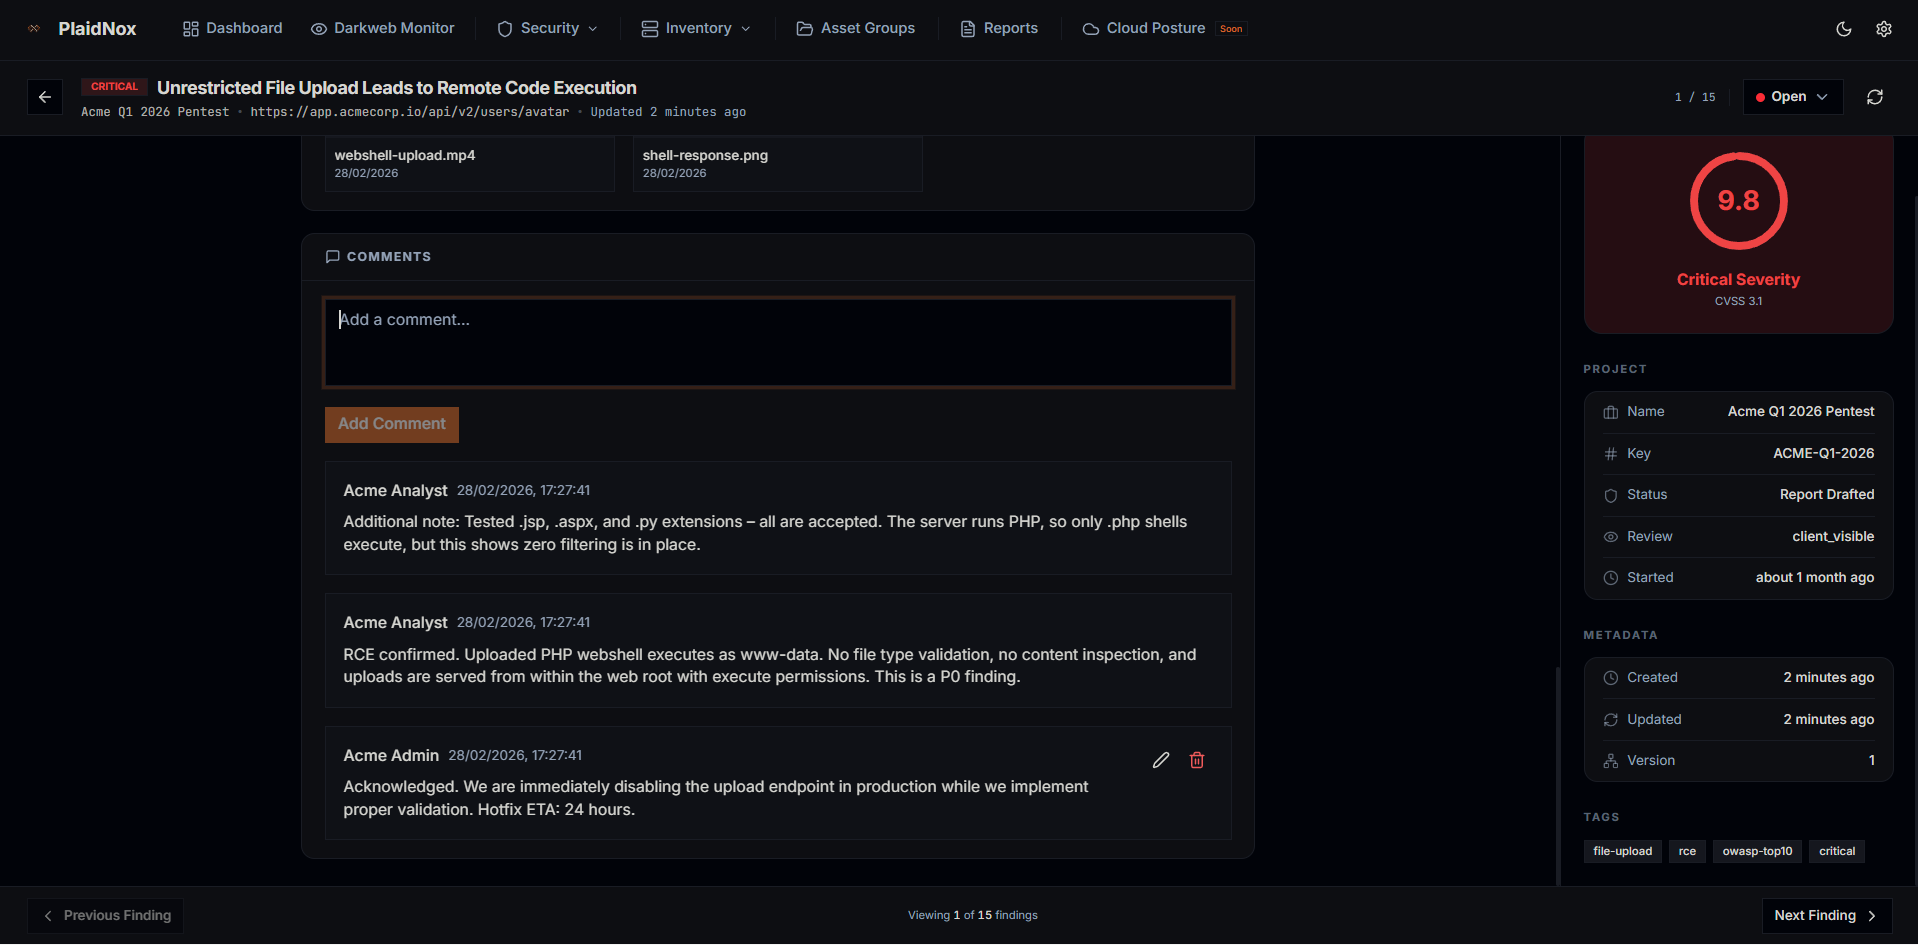
Task: Click the back arrow icon
Action: pos(45,97)
